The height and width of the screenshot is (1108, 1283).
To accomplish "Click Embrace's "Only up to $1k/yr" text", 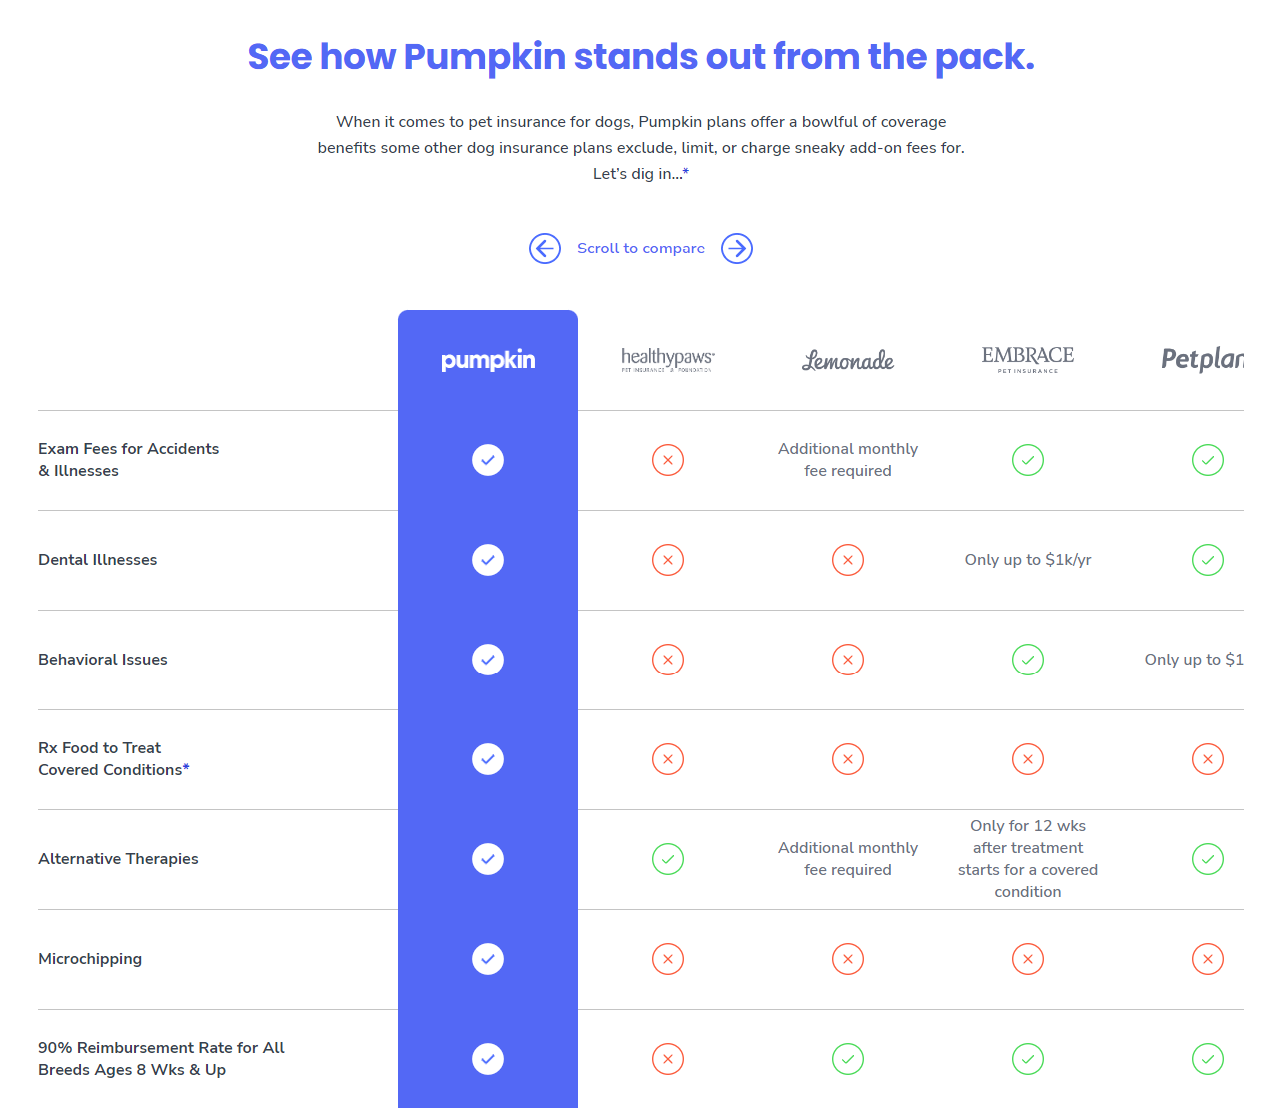I will point(1028,560).
